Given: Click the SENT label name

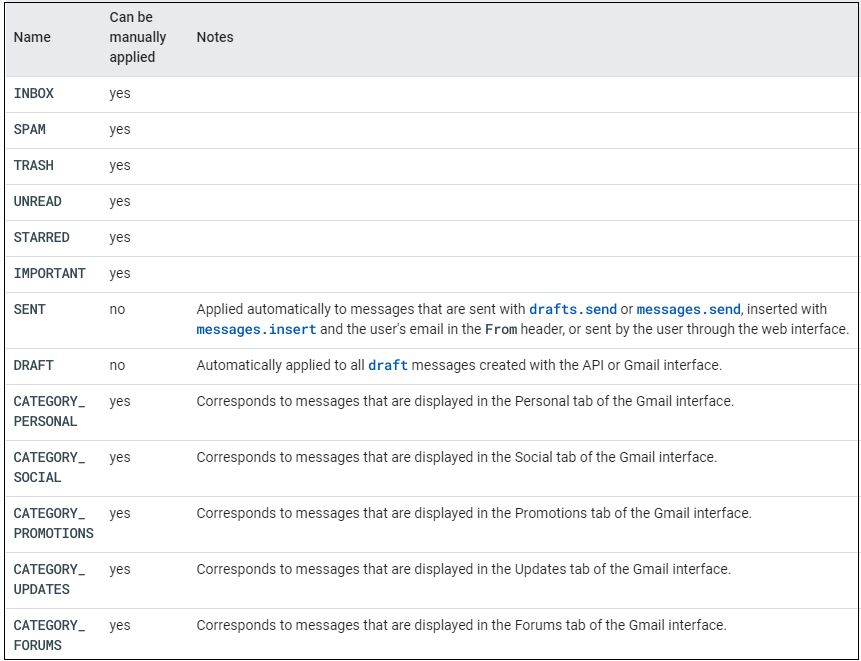Looking at the screenshot, I should tap(30, 309).
